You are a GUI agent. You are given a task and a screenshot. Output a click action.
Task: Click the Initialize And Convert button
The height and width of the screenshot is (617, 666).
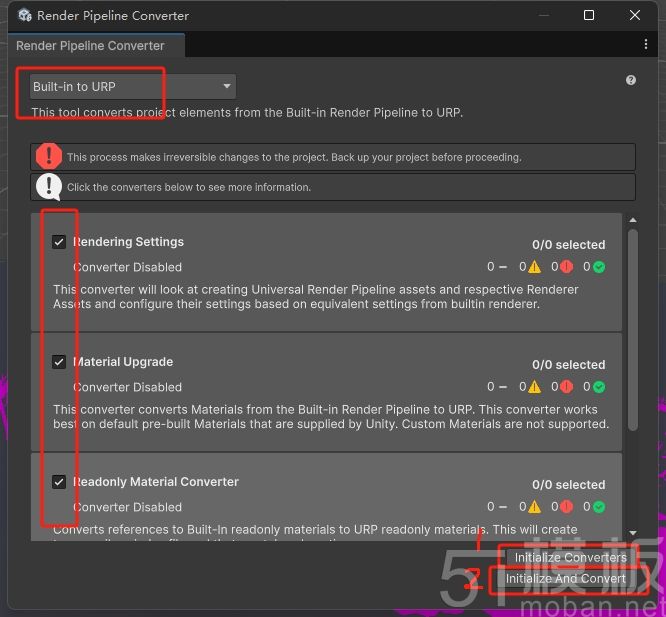(x=565, y=578)
